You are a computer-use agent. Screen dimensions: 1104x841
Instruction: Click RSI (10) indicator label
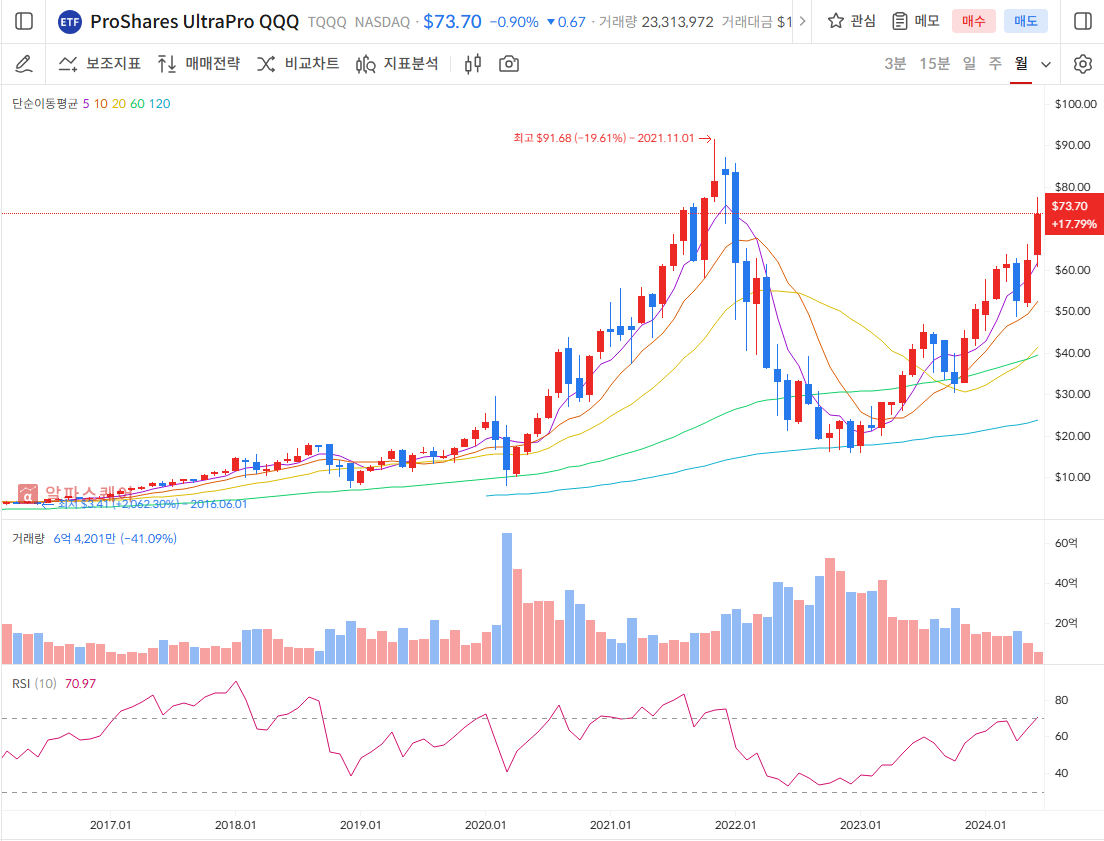(34, 683)
